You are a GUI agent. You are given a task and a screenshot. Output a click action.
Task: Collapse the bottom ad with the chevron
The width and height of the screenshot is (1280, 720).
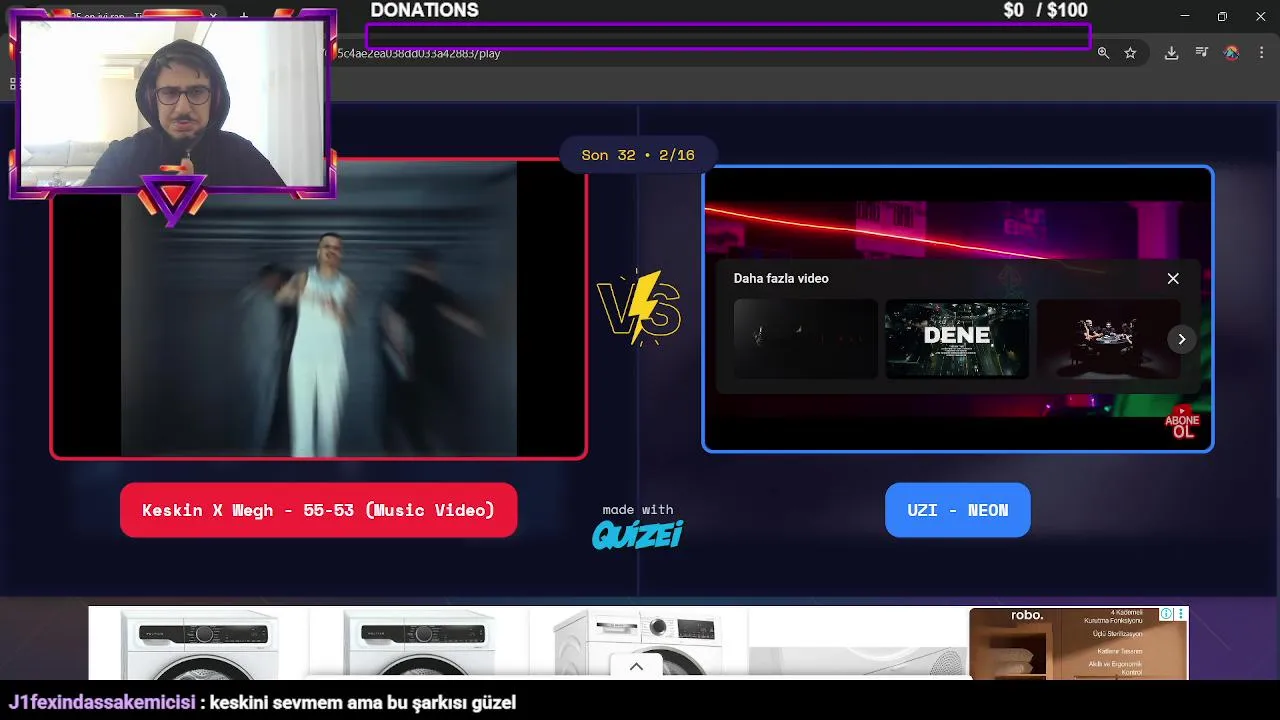click(x=636, y=667)
